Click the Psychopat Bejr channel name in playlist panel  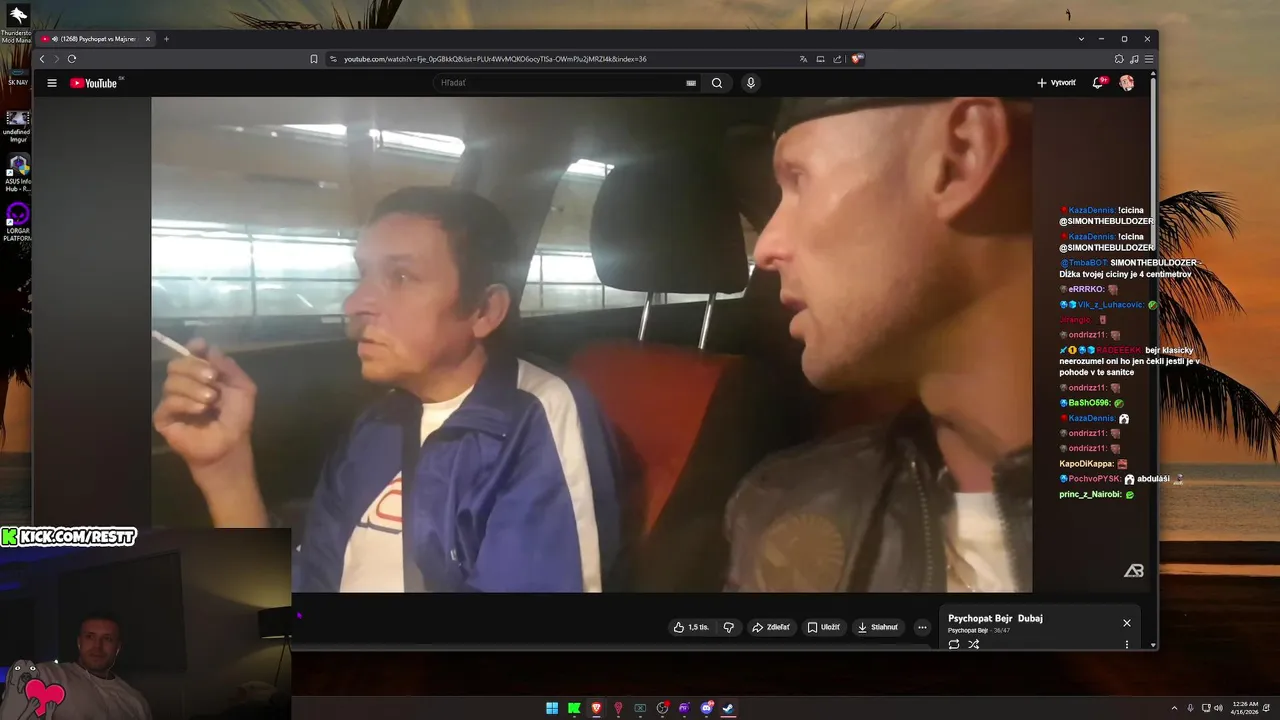967,630
